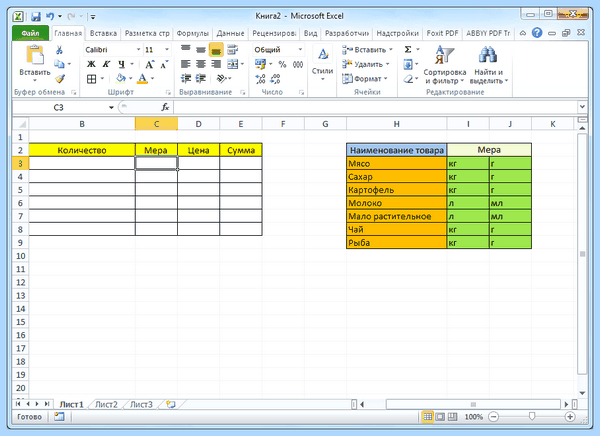Toggle Wrap Text button
600x436 pixels.
click(232, 49)
